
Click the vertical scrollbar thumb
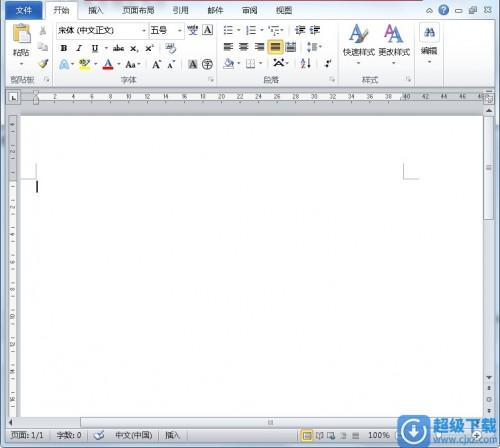click(x=489, y=168)
